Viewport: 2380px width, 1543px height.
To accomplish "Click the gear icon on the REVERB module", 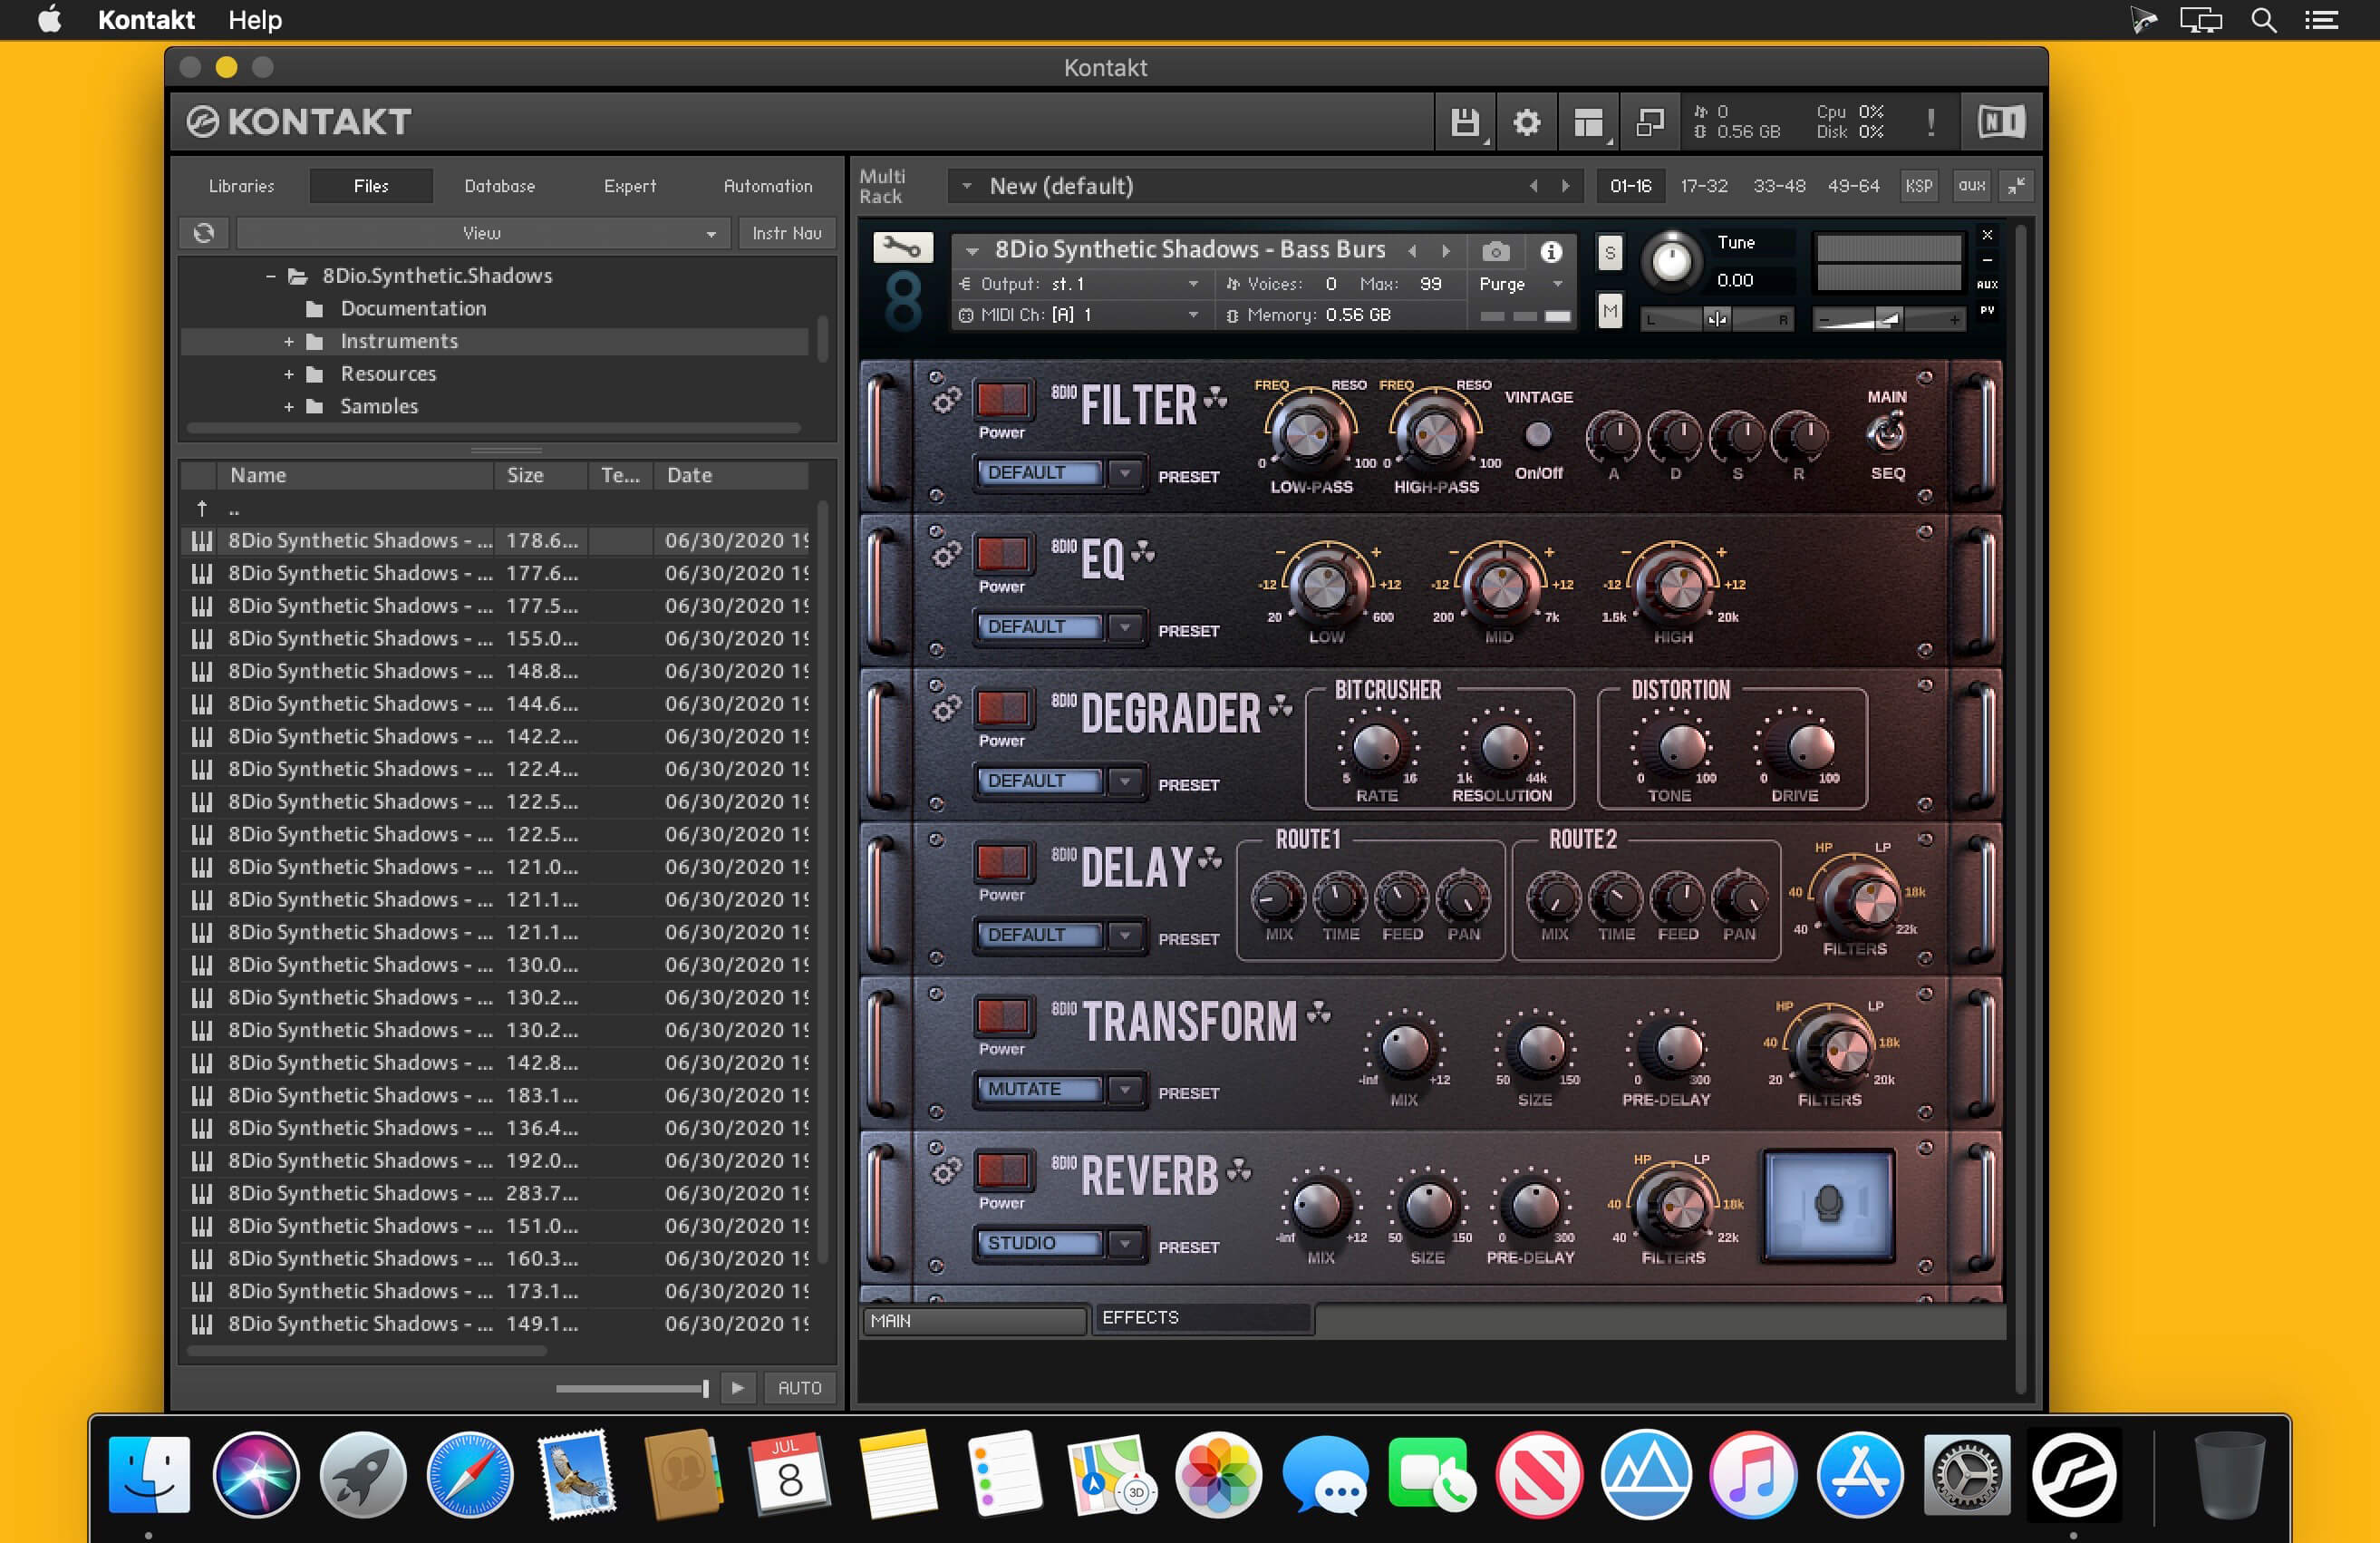I will 945,1170.
